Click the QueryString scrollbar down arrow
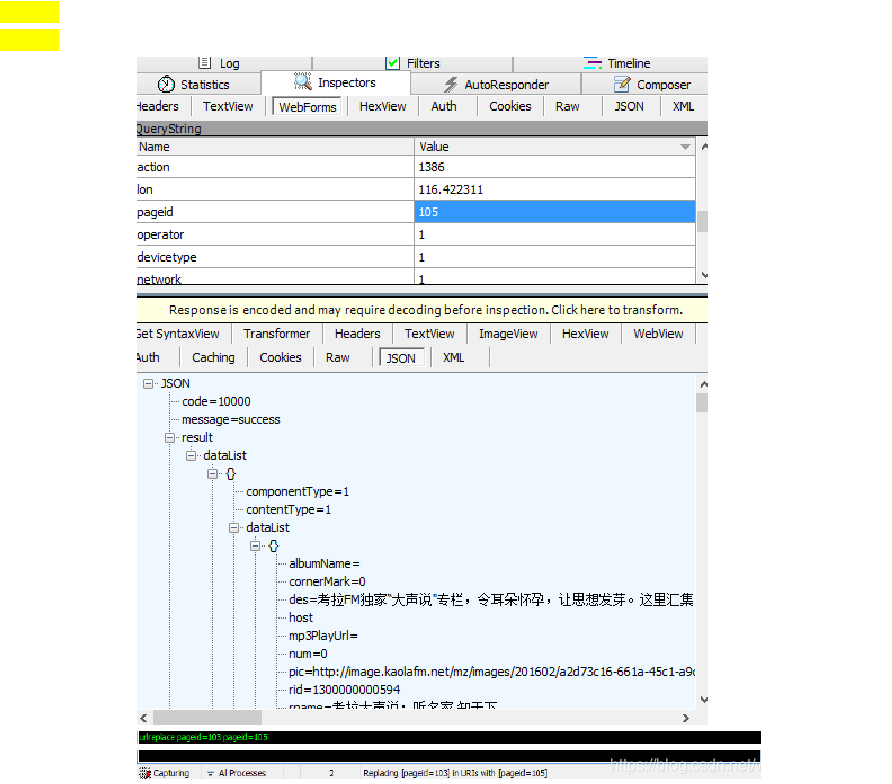Image resolution: width=892 pixels, height=784 pixels. 704,275
